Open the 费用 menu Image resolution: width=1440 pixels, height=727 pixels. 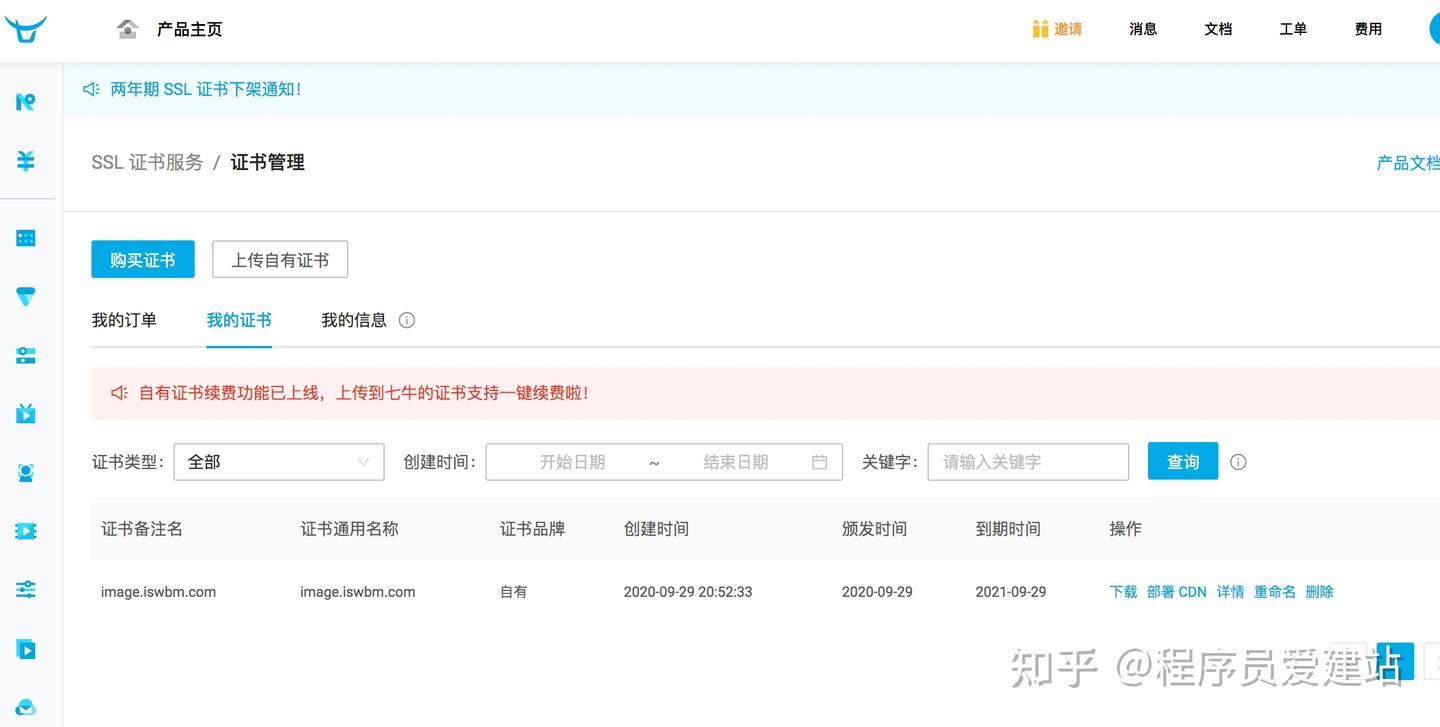(x=1368, y=29)
